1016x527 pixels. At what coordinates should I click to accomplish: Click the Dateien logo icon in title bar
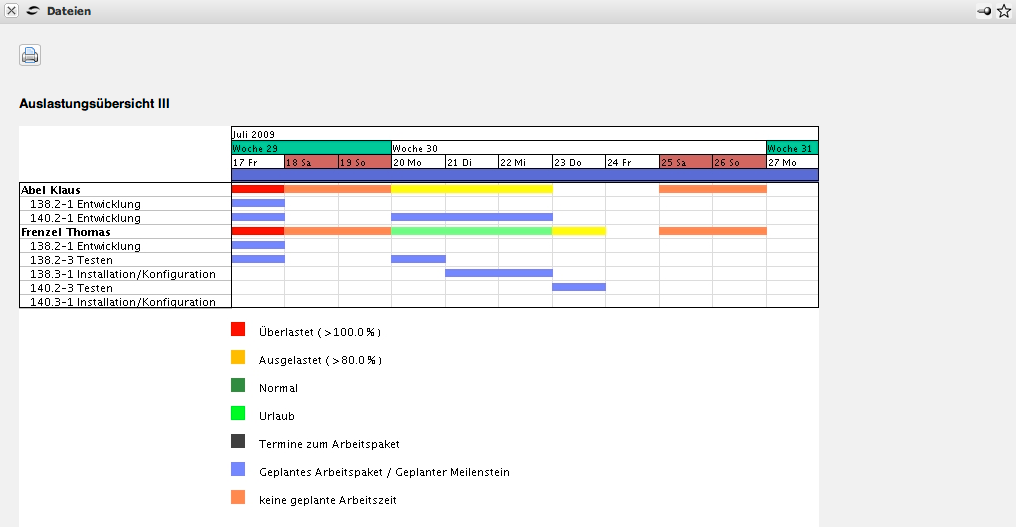tap(33, 11)
